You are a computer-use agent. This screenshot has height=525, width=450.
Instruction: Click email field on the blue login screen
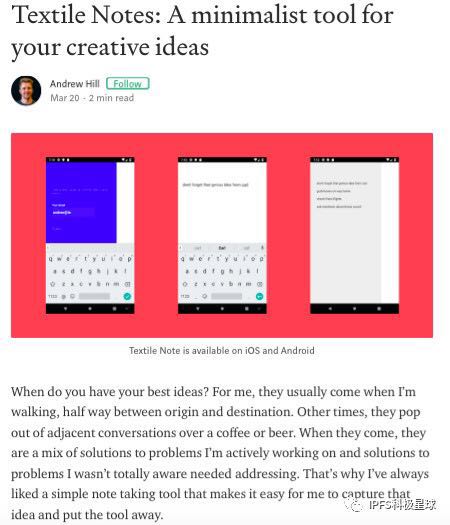(x=73, y=213)
